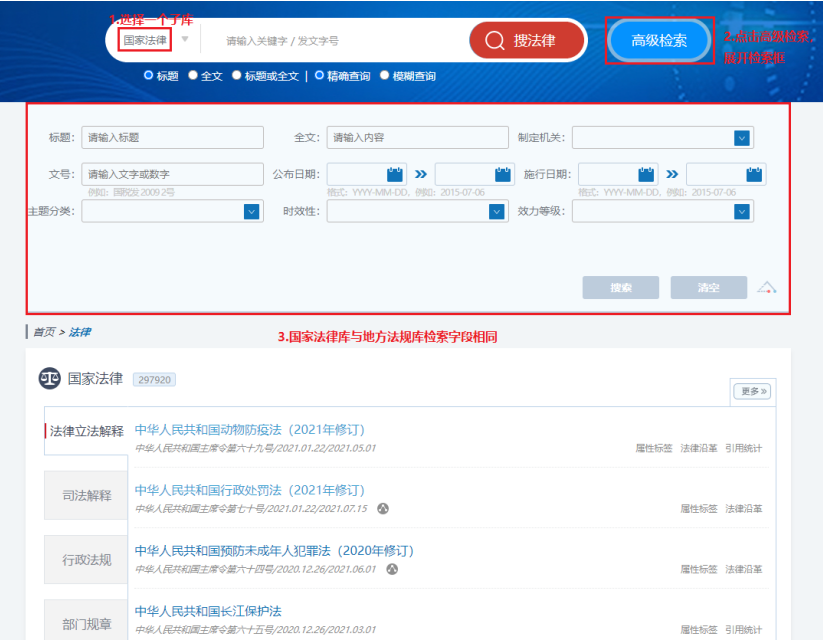Collapse advanced search panel with triangle icon
This screenshot has width=823, height=642.
click(766, 288)
